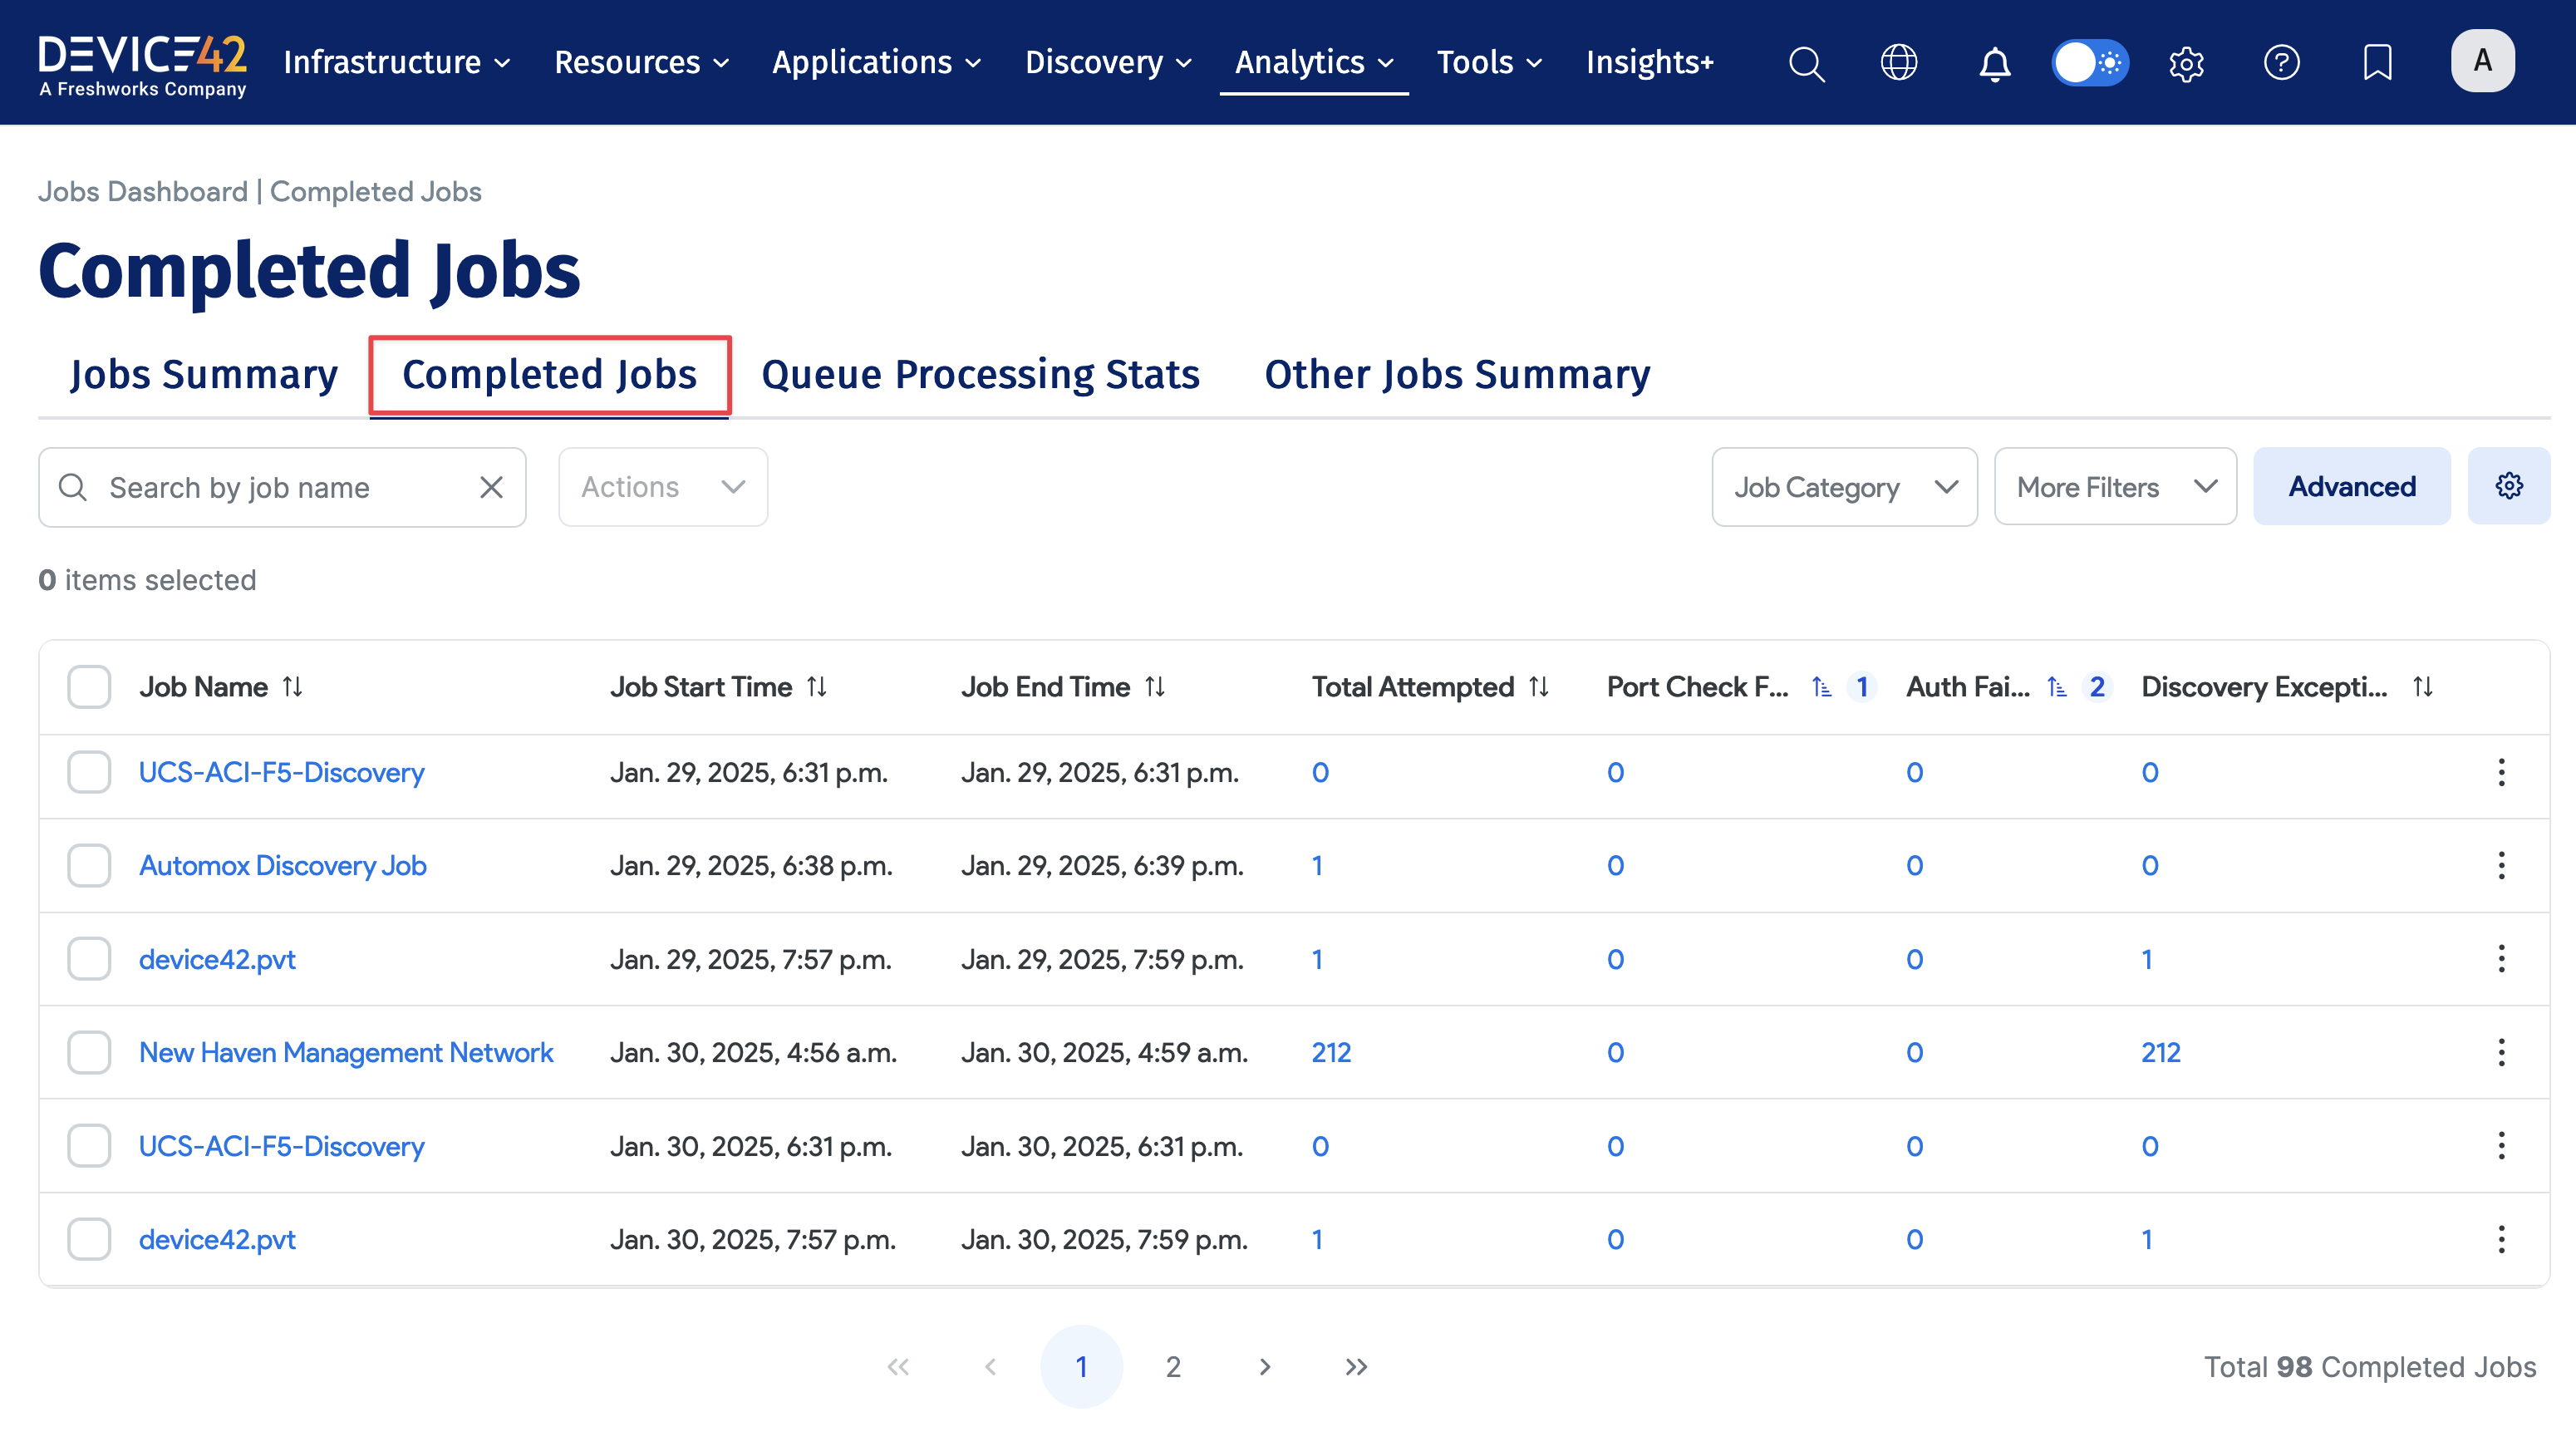
Task: Open row menu for Jan. 29 UCS-ACI-F5-Discovery
Action: click(2501, 772)
